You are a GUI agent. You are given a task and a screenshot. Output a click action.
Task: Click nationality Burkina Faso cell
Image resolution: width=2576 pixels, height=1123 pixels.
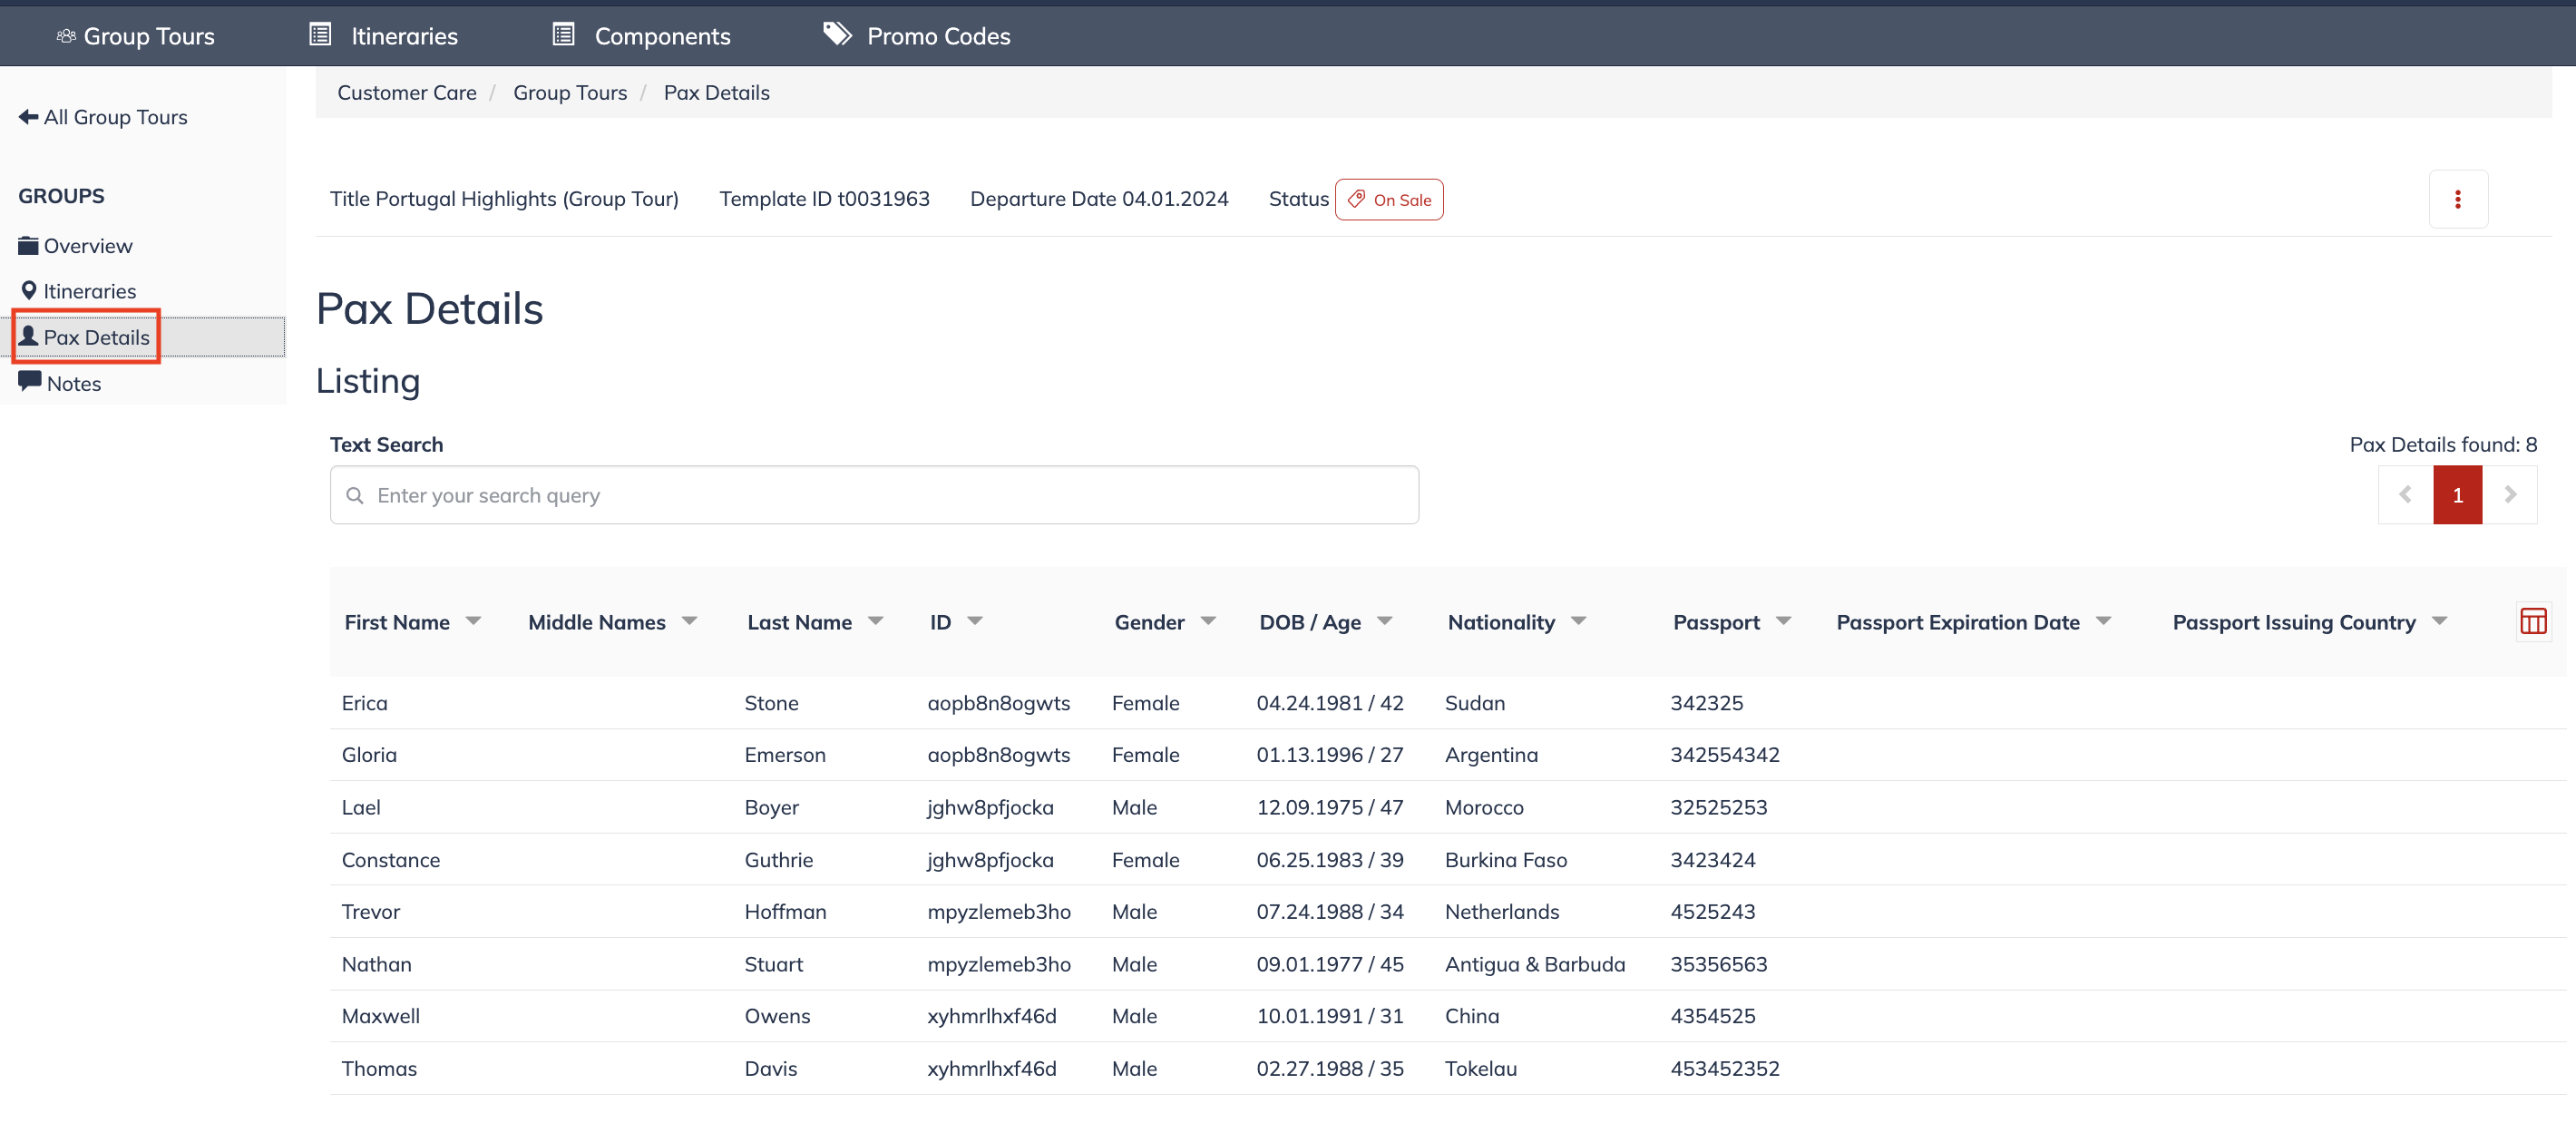click(1506, 860)
